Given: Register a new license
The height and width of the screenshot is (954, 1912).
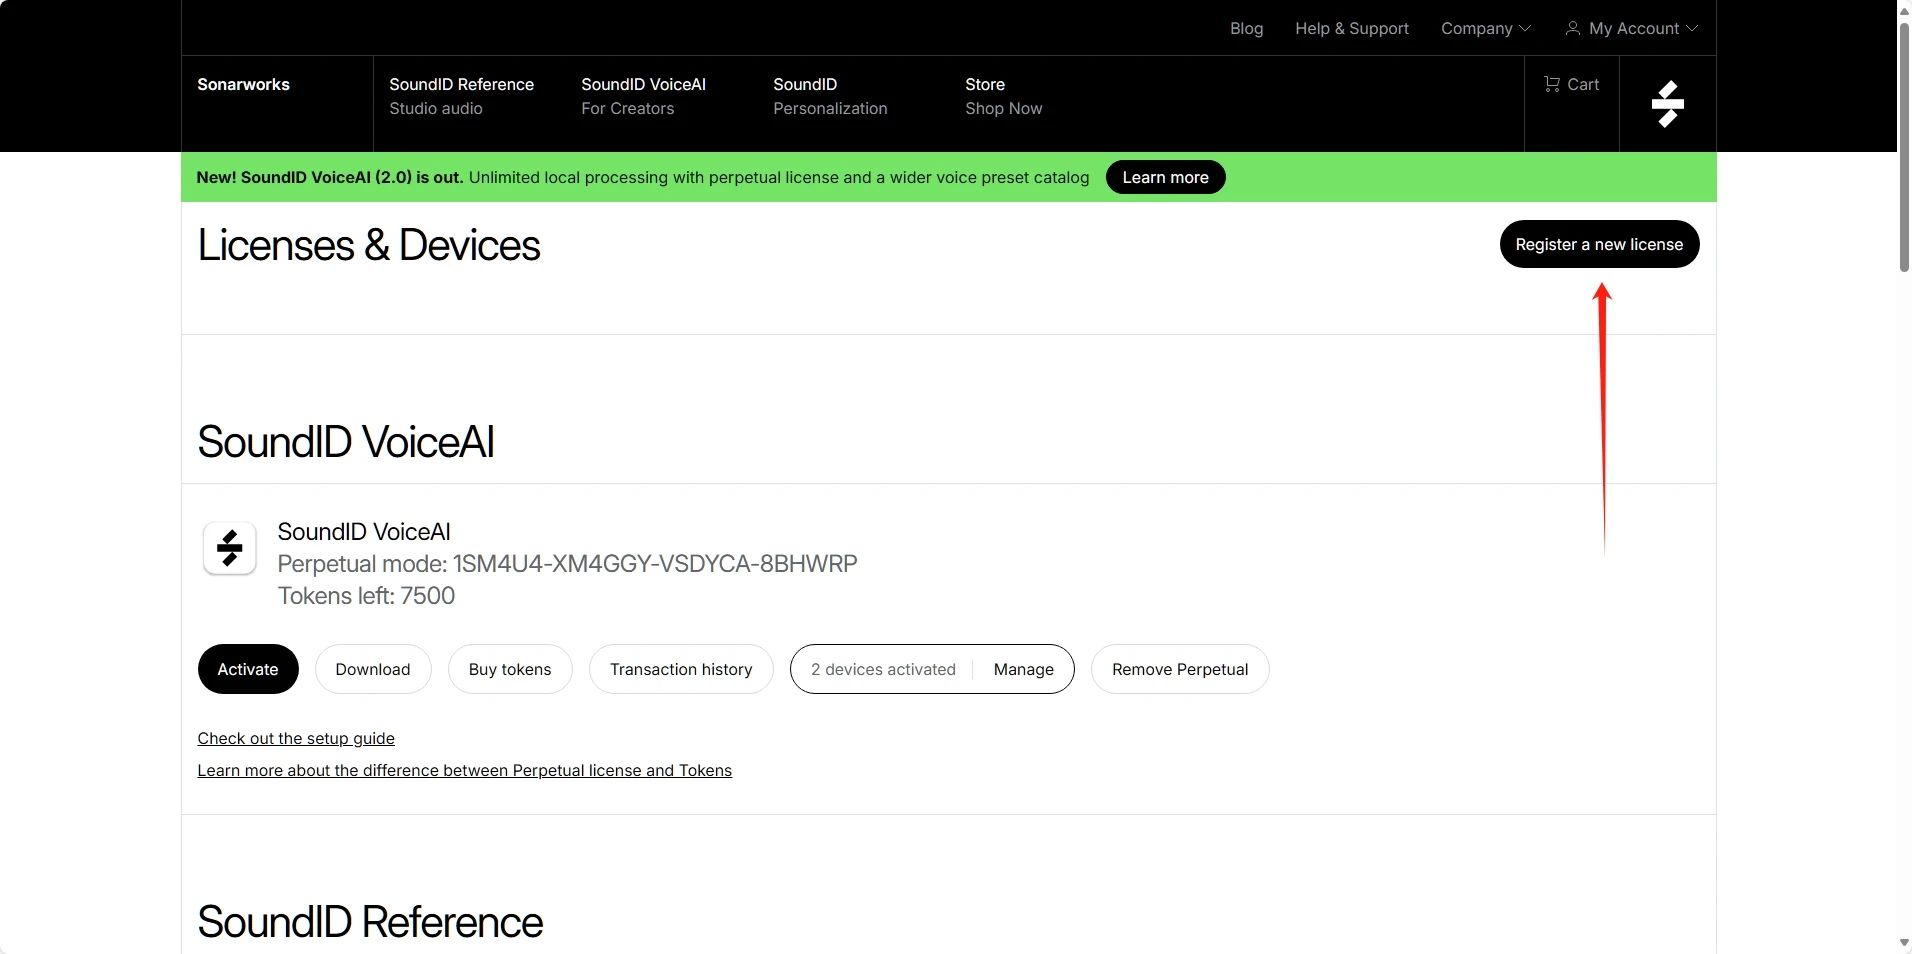Looking at the screenshot, I should coord(1598,244).
